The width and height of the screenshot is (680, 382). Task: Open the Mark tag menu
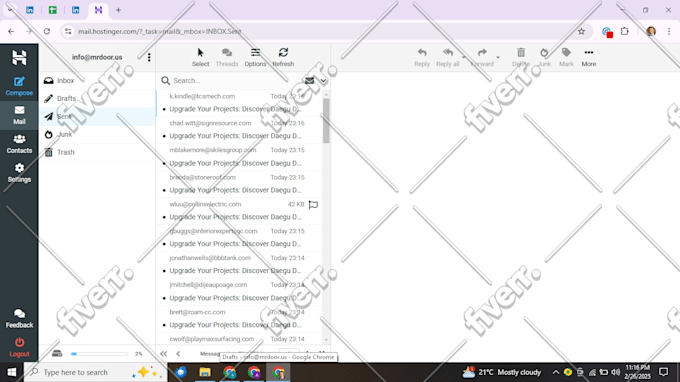(x=566, y=57)
